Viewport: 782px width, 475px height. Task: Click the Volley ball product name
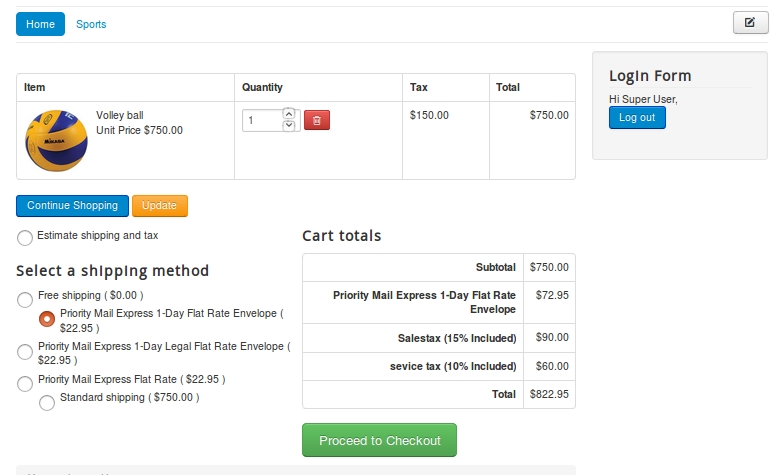point(120,115)
